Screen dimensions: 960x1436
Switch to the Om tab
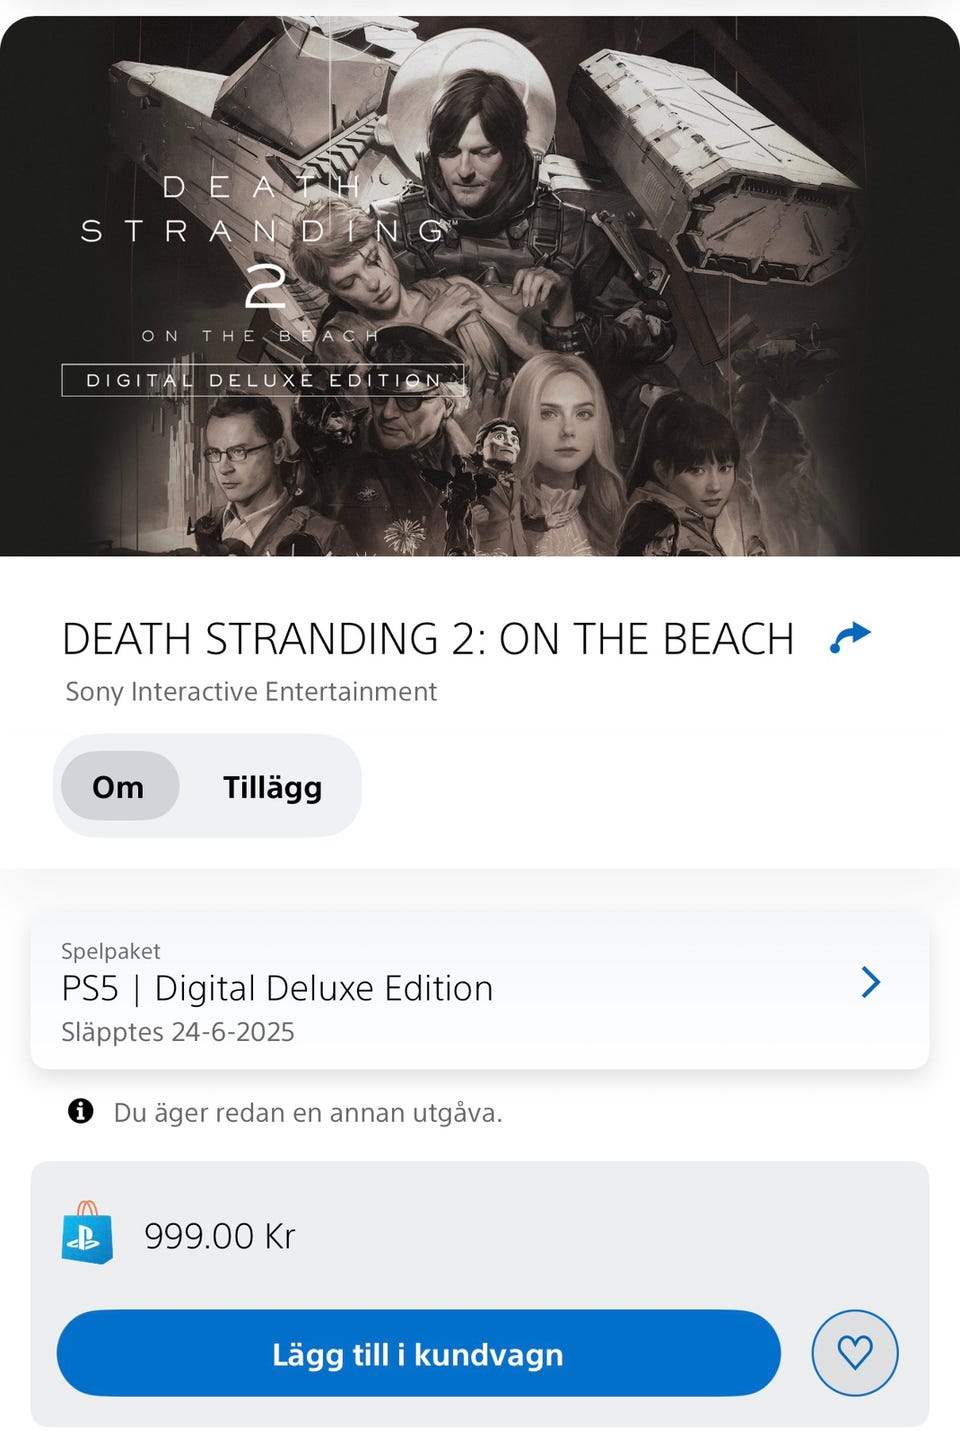119,787
